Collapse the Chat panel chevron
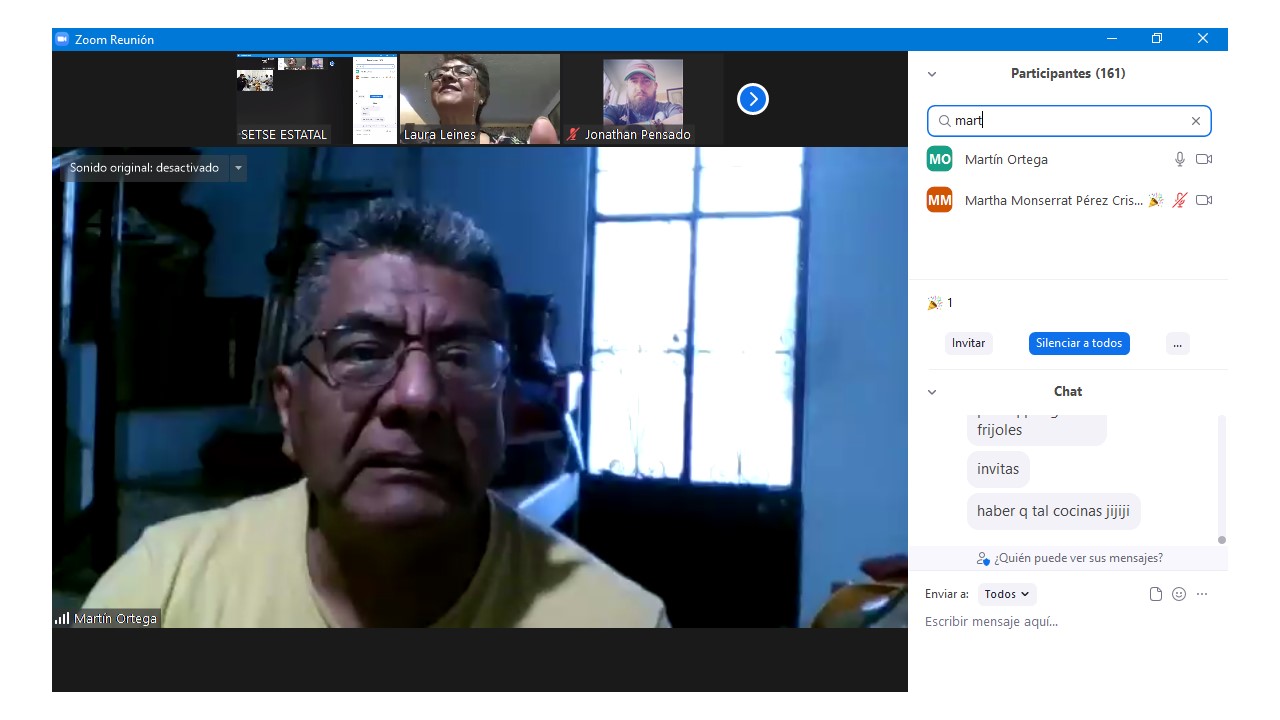 [x=932, y=392]
